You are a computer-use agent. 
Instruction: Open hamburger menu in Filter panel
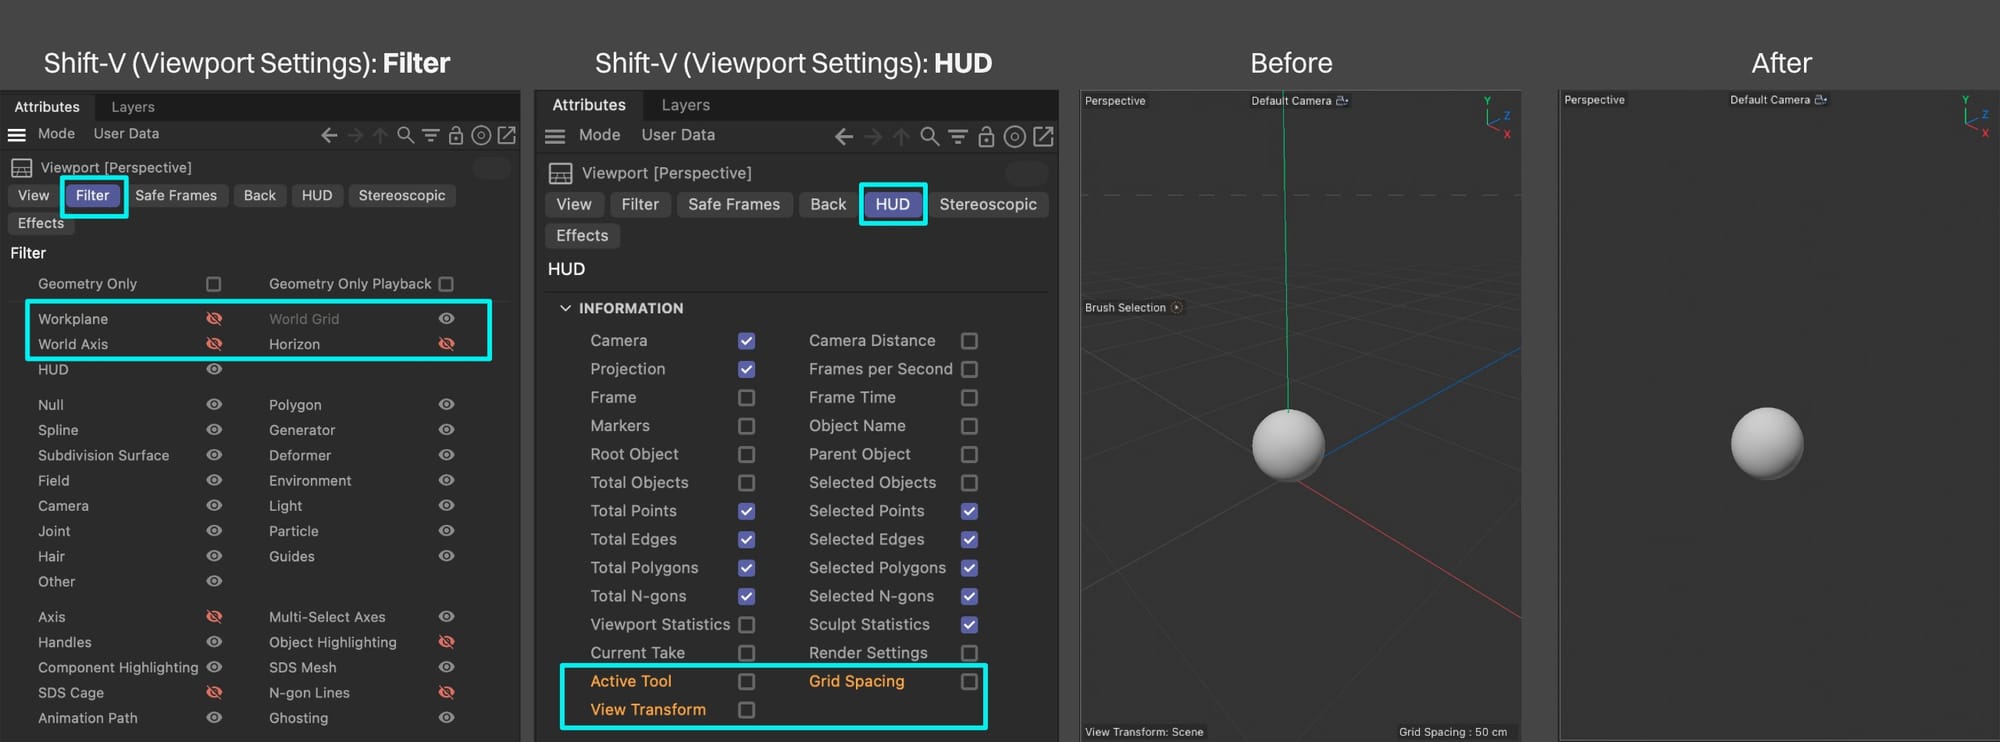[x=17, y=135]
